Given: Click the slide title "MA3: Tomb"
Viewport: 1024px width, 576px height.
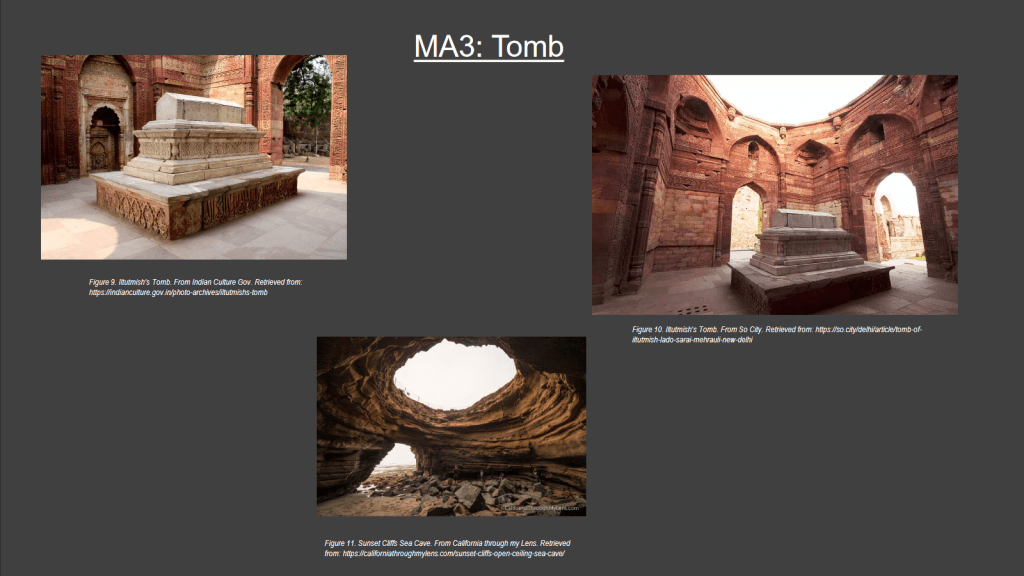Looking at the screenshot, I should tap(489, 46).
